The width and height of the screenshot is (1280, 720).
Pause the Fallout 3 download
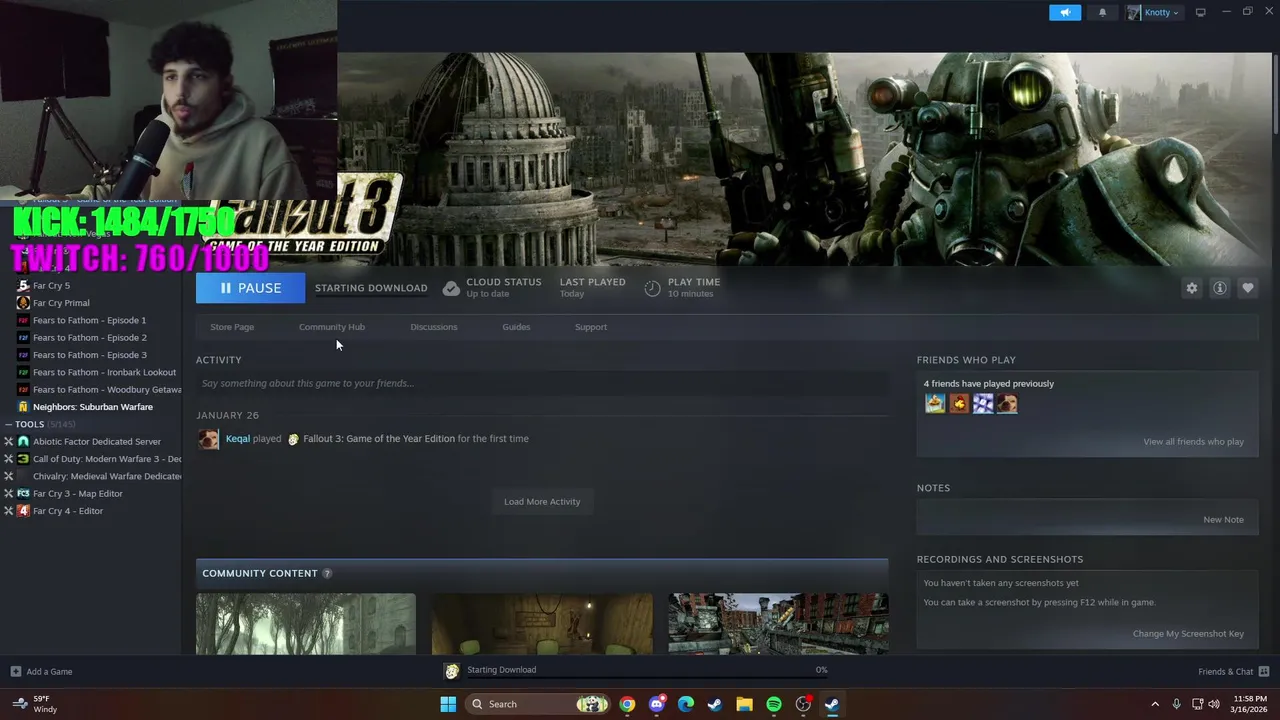tap(252, 288)
